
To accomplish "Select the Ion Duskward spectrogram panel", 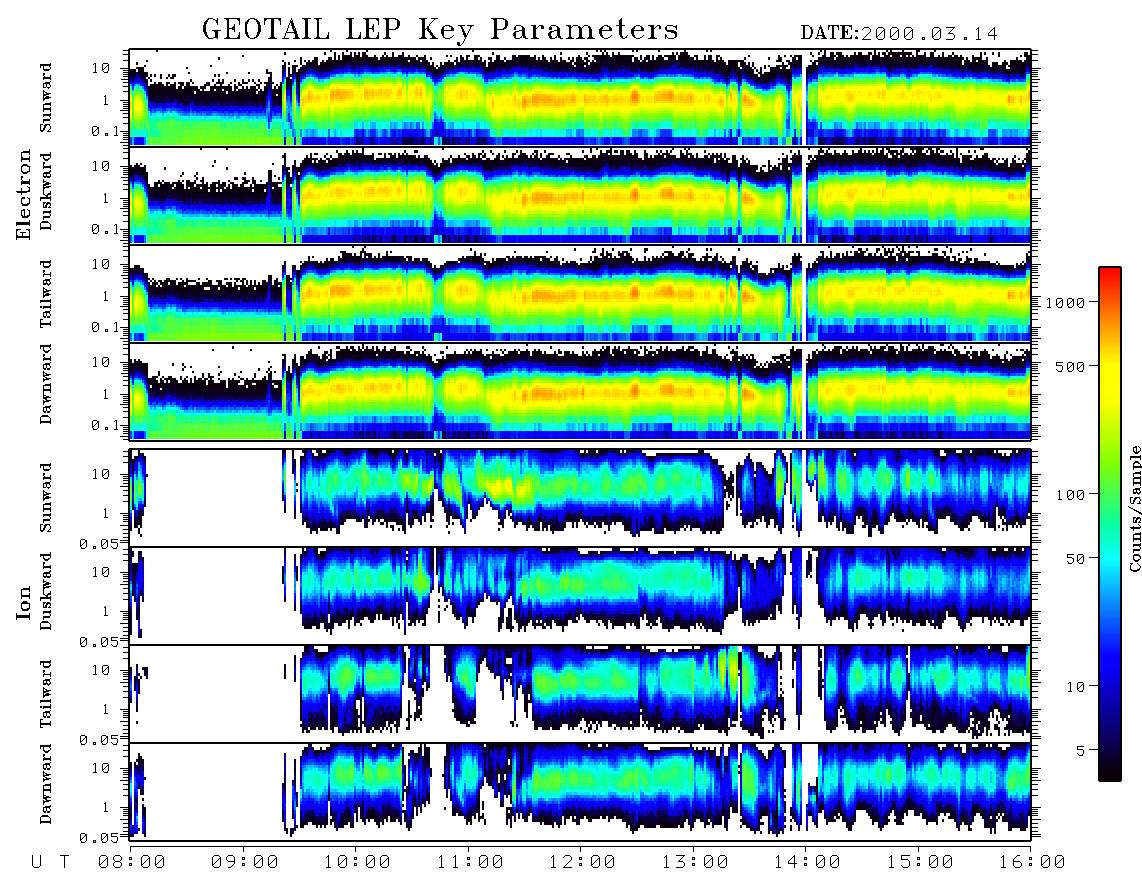I will pos(580,595).
